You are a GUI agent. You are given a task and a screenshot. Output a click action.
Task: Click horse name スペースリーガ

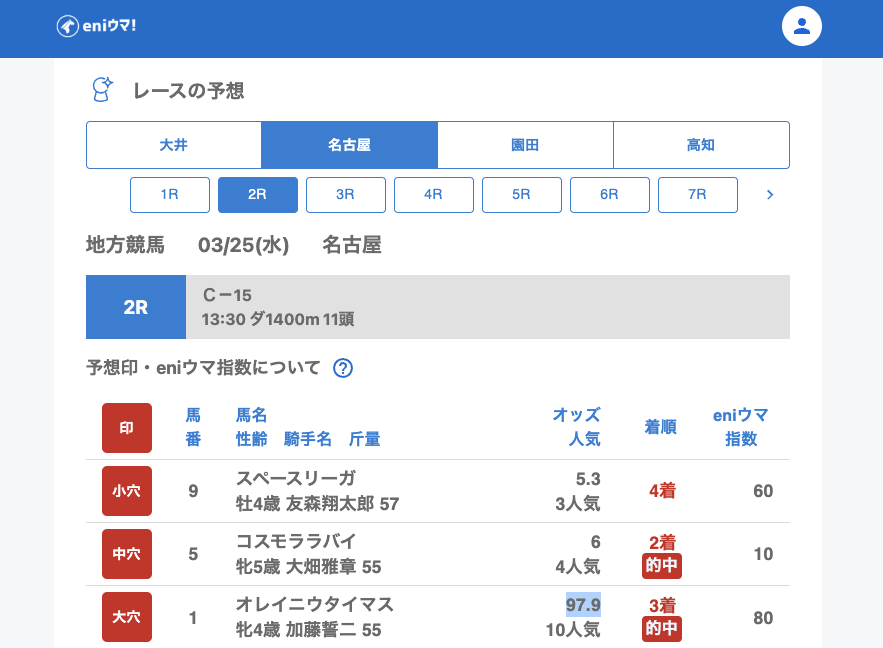point(296,478)
